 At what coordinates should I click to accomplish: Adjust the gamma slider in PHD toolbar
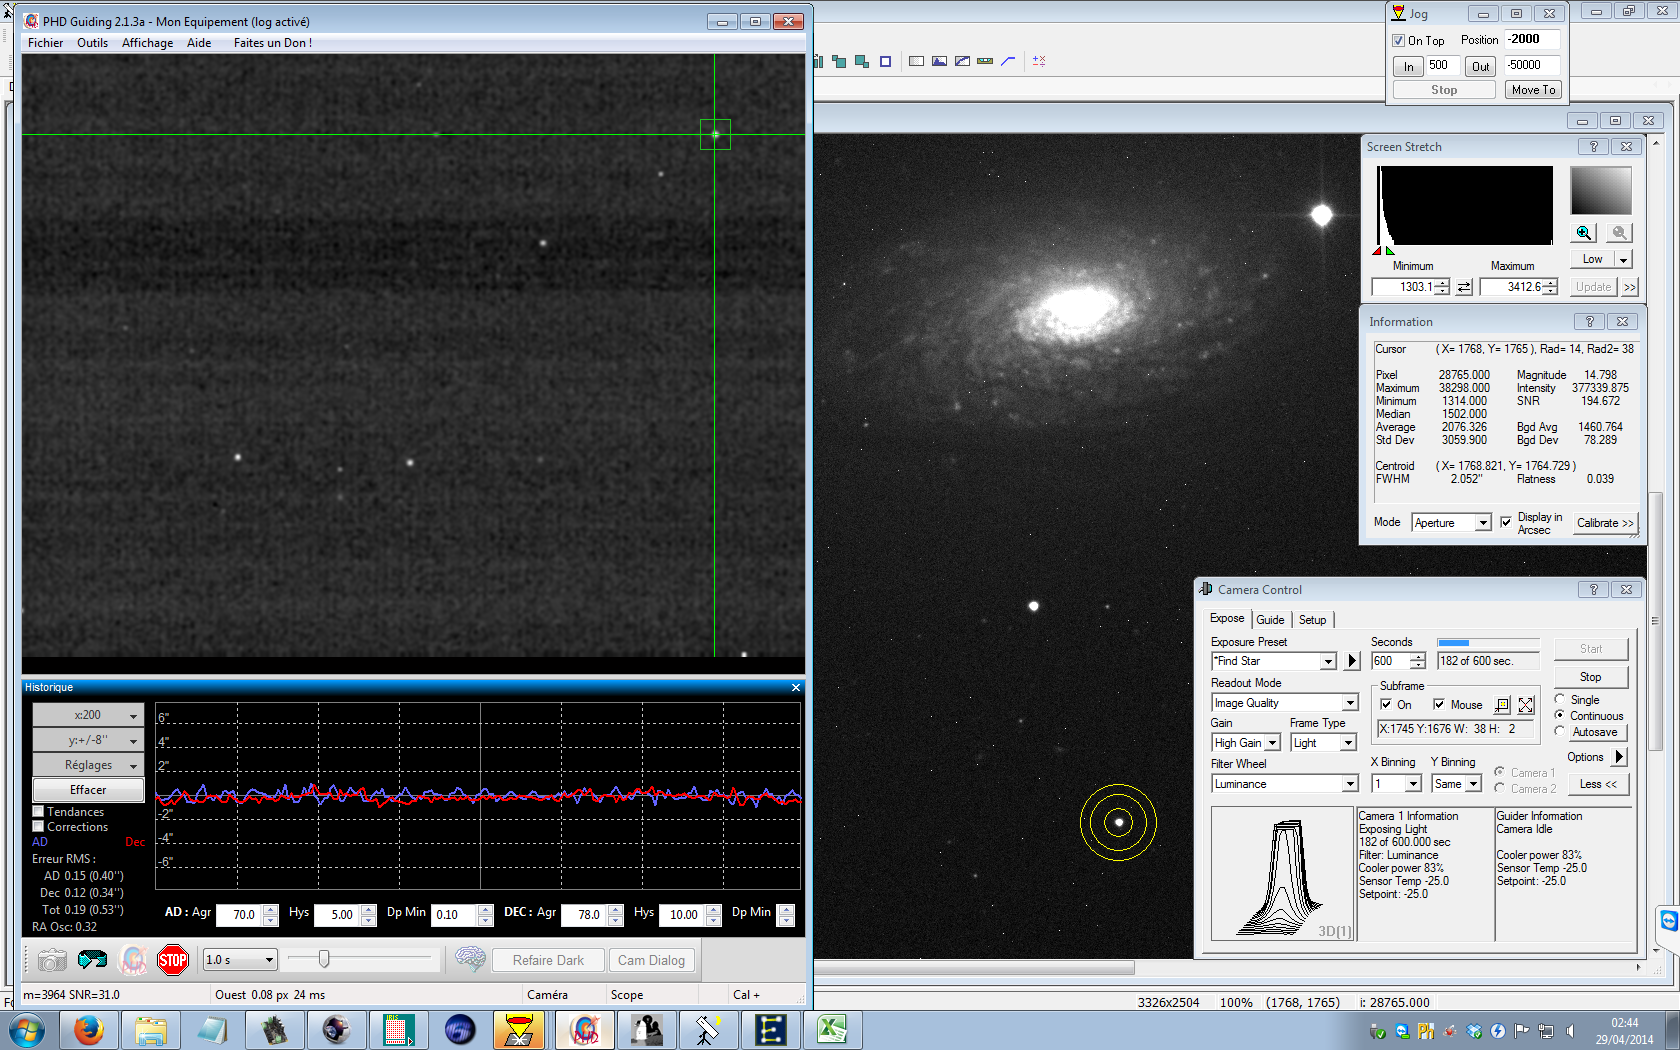click(325, 959)
